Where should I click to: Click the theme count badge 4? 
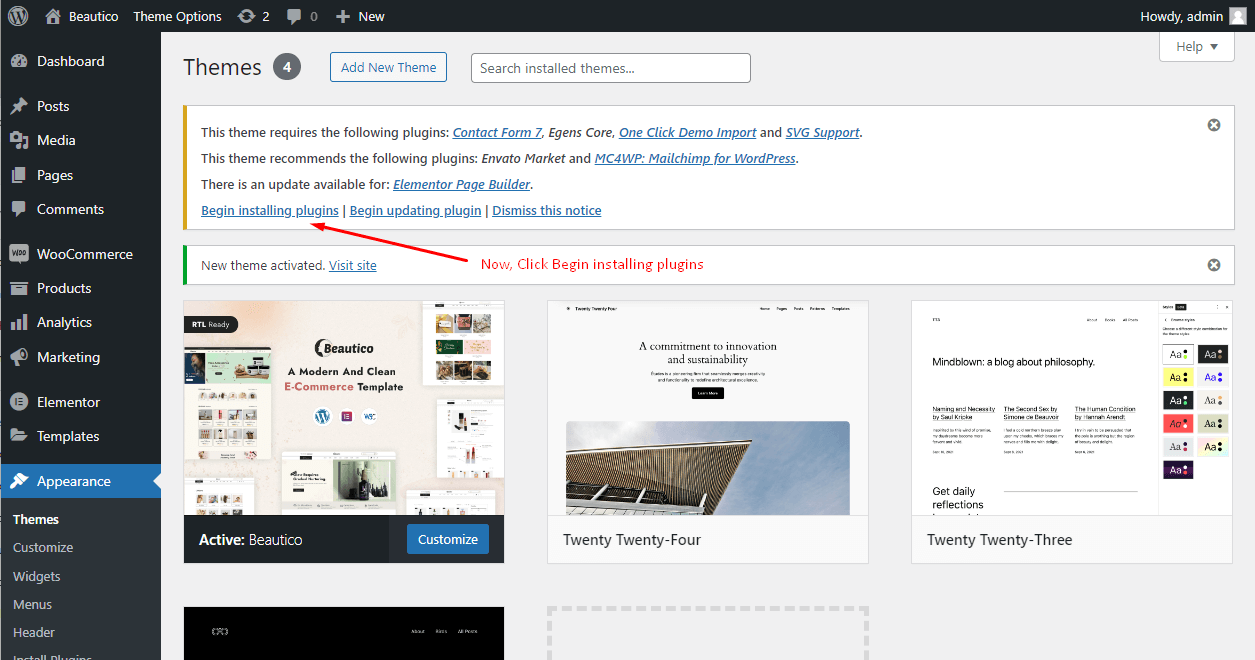click(287, 67)
